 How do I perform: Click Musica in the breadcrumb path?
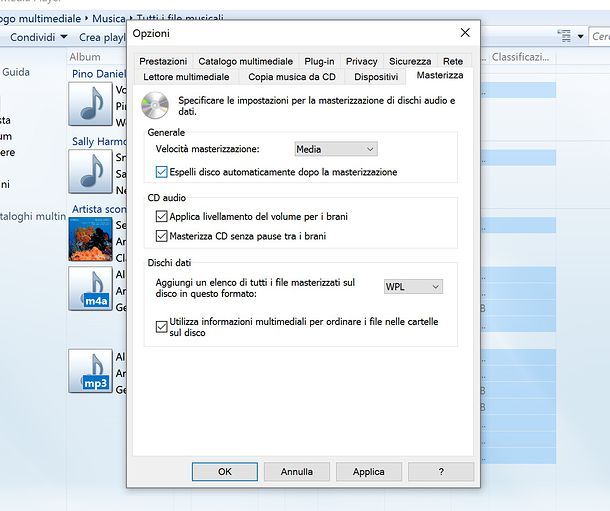tap(109, 19)
